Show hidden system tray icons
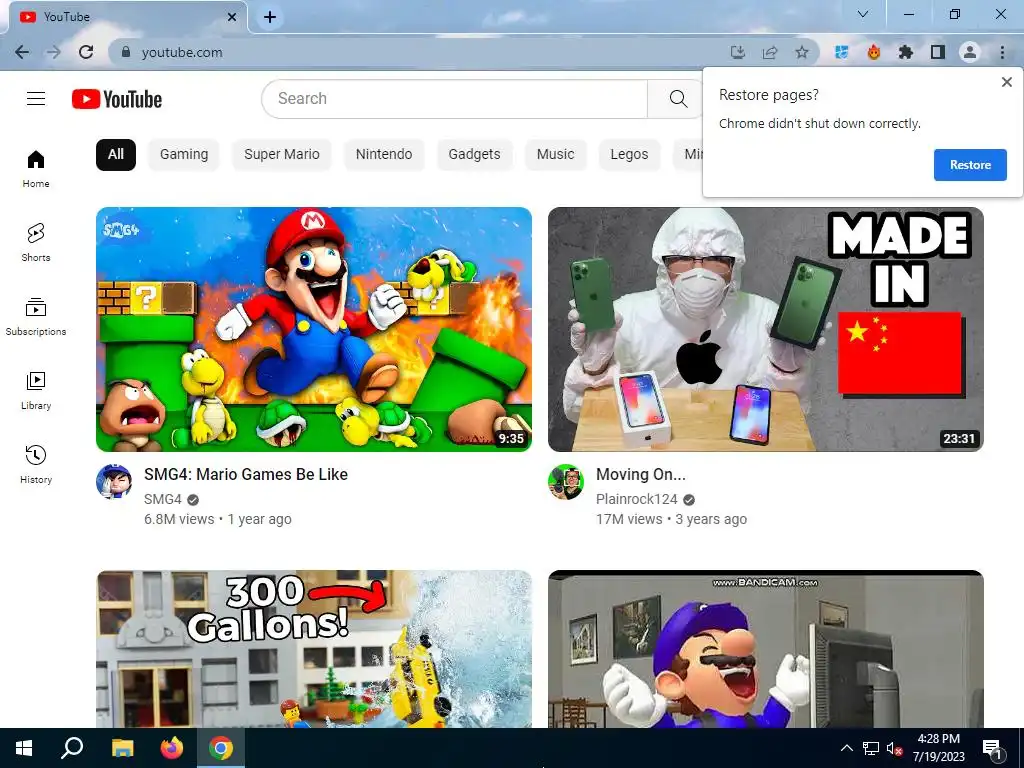This screenshot has height=768, width=1024. [846, 748]
